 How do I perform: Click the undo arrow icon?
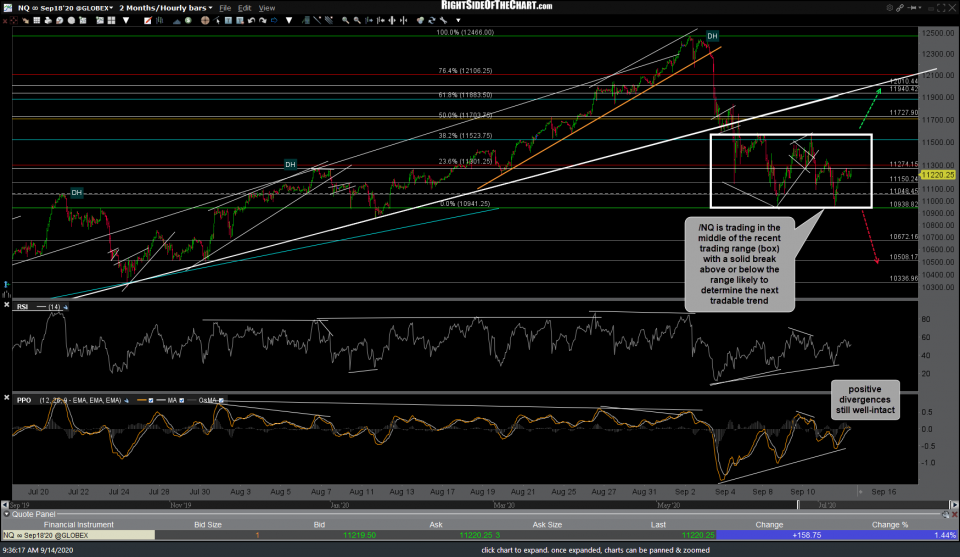point(251,20)
